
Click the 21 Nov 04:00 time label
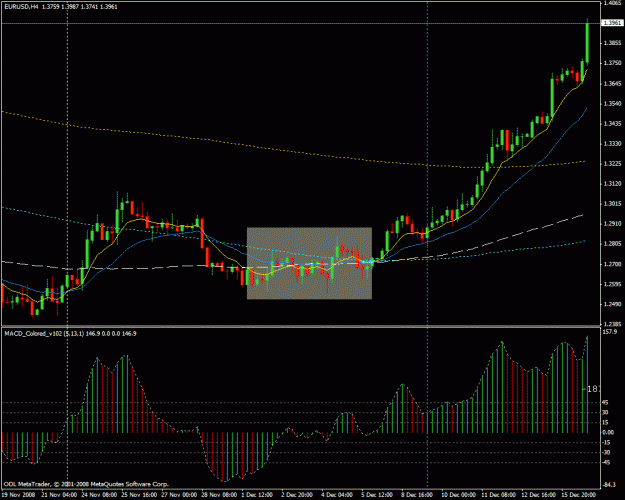58,495
